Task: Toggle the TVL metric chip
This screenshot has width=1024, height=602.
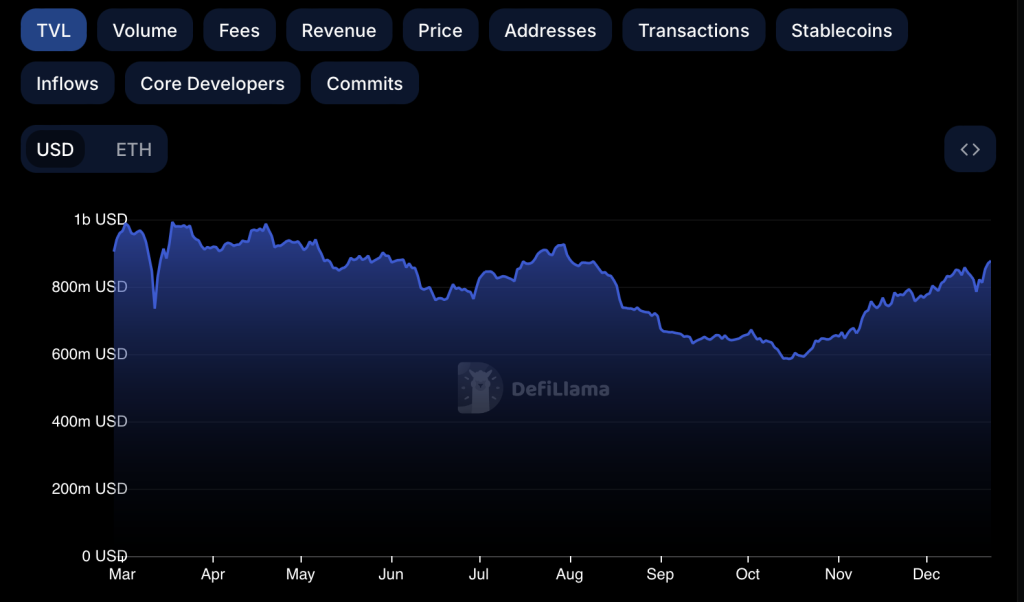Action: click(54, 30)
